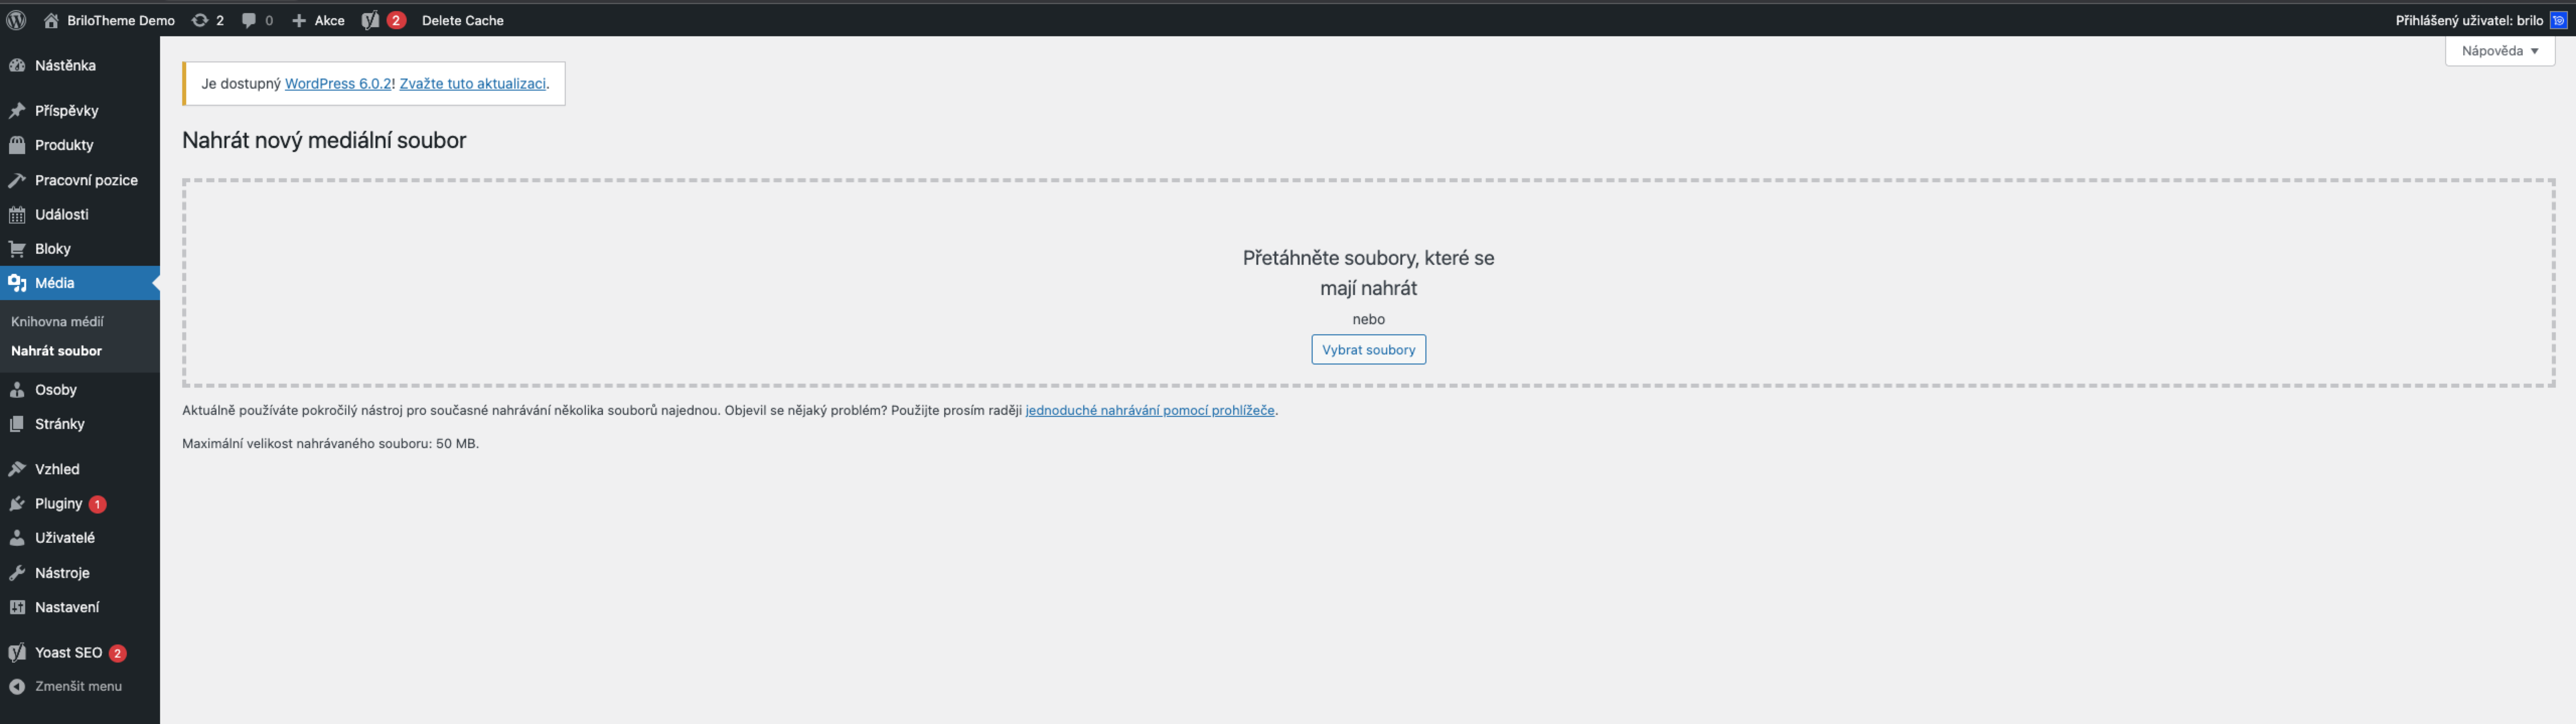Click Delete Cache in admin bar
The height and width of the screenshot is (724, 2576).
click(462, 20)
